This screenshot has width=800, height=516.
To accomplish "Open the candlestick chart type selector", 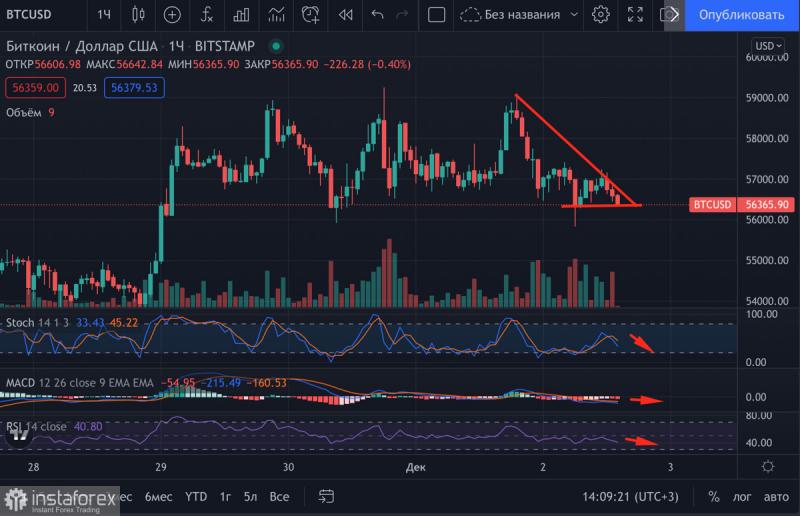I will [x=138, y=14].
